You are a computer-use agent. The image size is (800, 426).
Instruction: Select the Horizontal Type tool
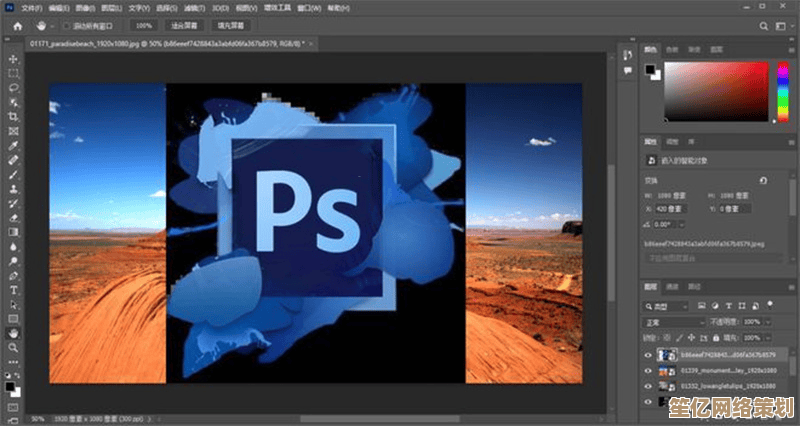point(13,290)
